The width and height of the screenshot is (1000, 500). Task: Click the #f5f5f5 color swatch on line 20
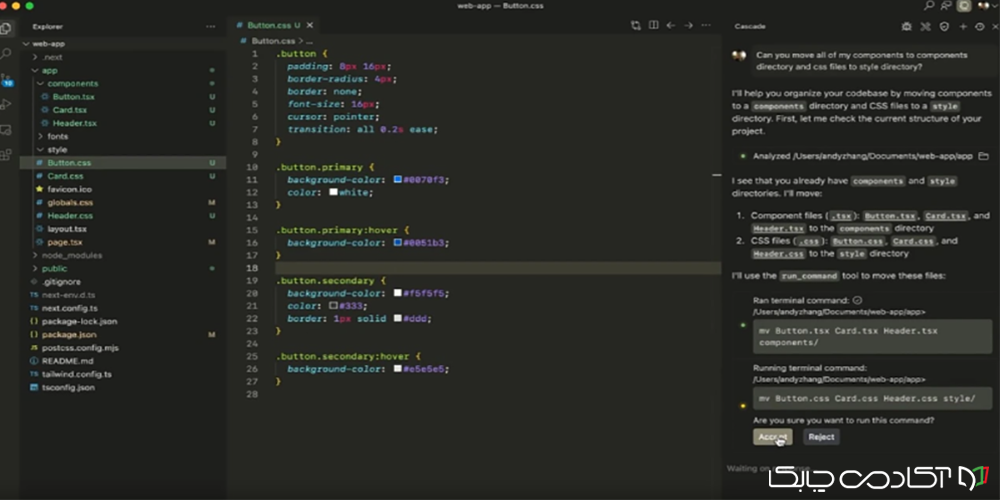coord(398,293)
